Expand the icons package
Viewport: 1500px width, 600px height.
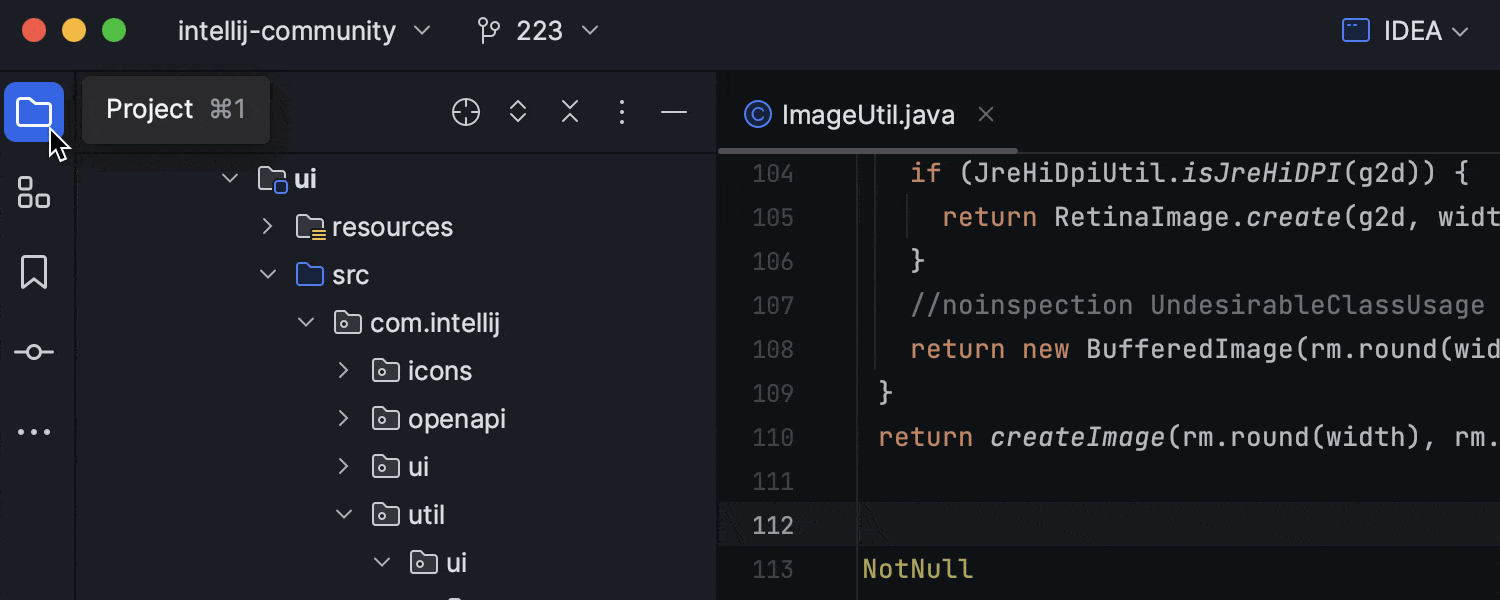point(343,371)
